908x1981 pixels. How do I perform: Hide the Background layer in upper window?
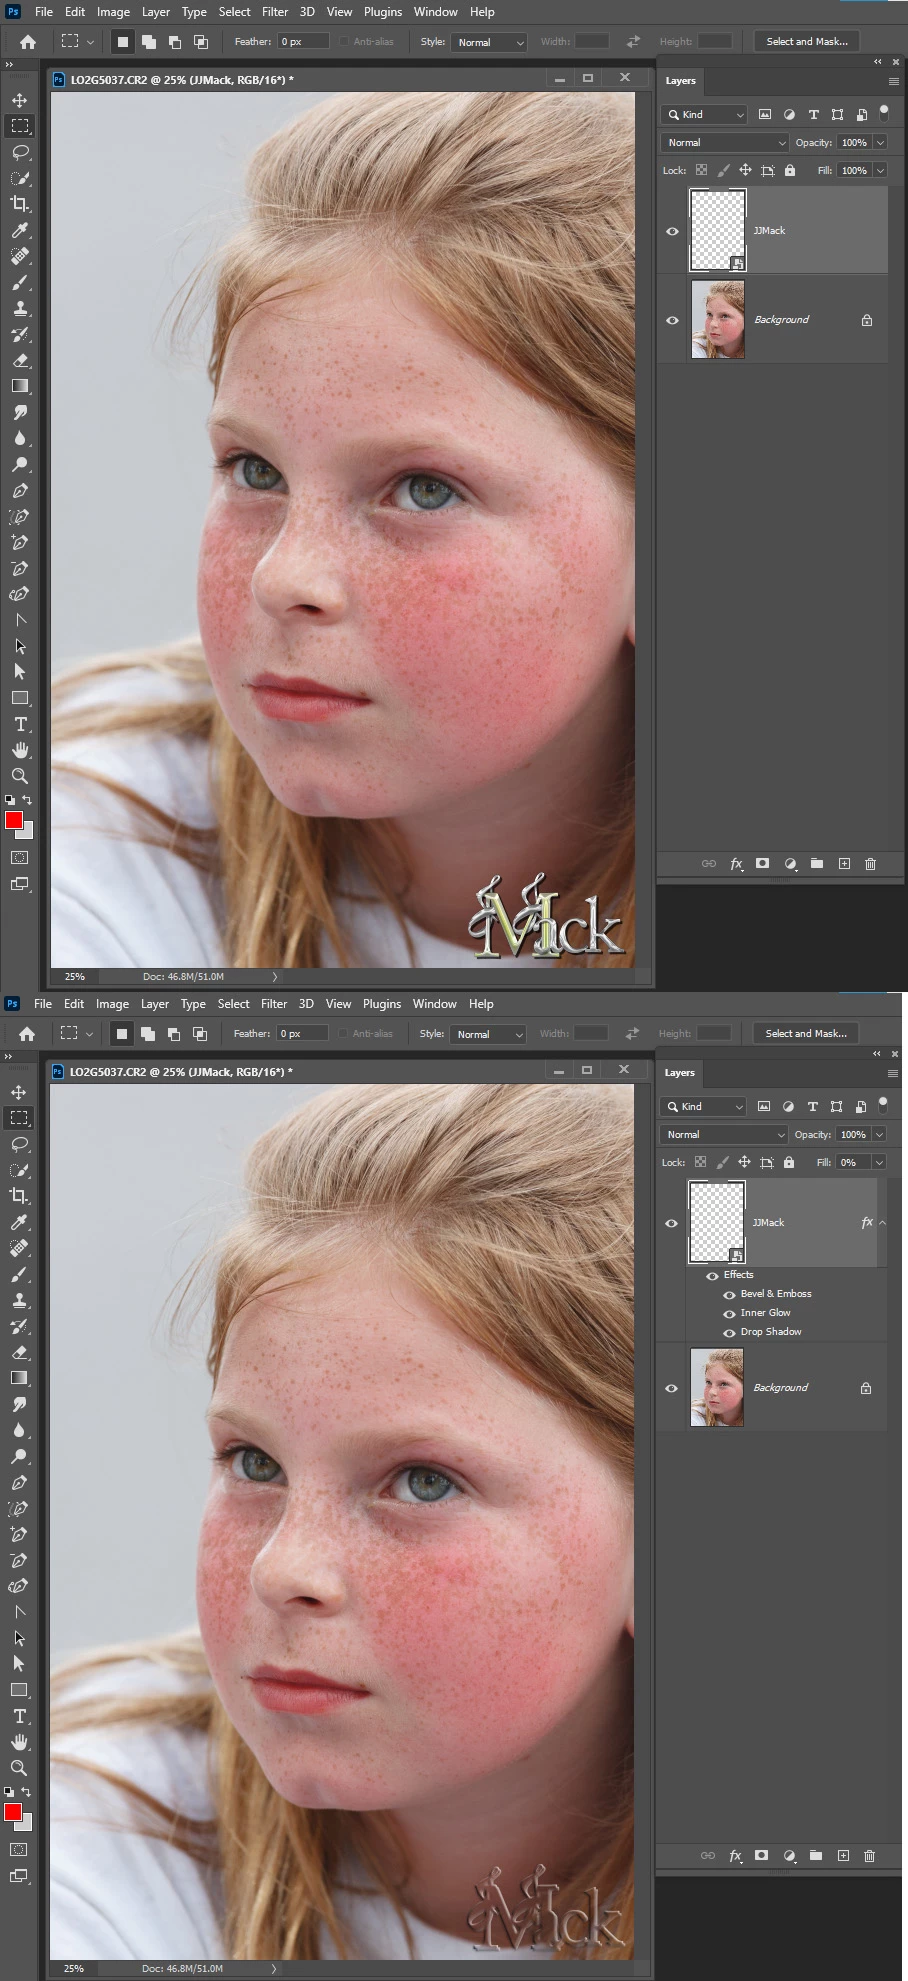pyautogui.click(x=672, y=320)
